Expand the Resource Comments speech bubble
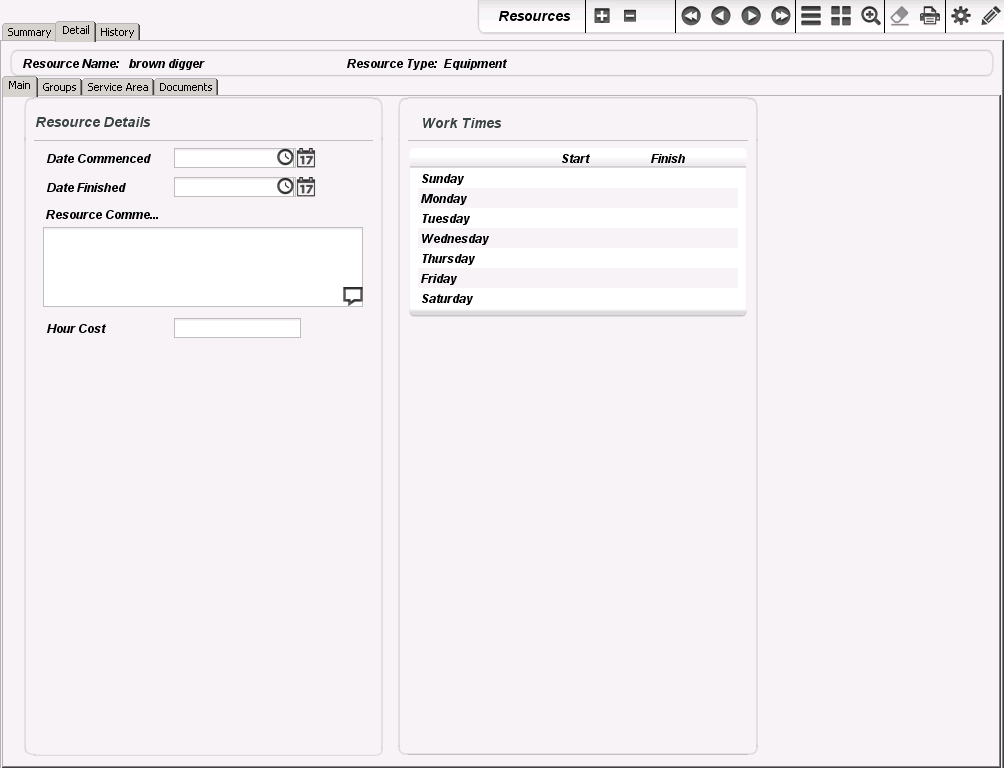The width and height of the screenshot is (1004, 768). point(352,296)
